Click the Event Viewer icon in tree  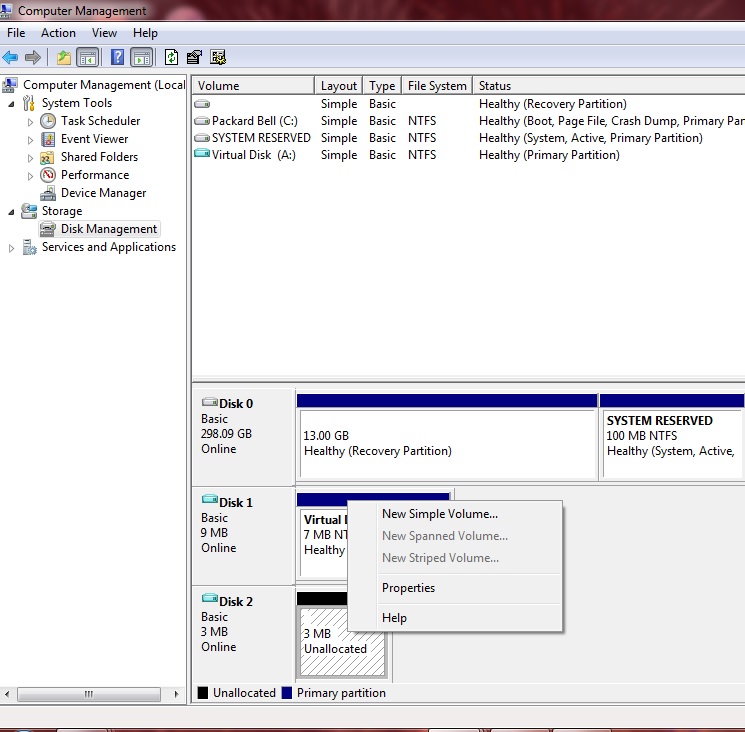tap(48, 139)
